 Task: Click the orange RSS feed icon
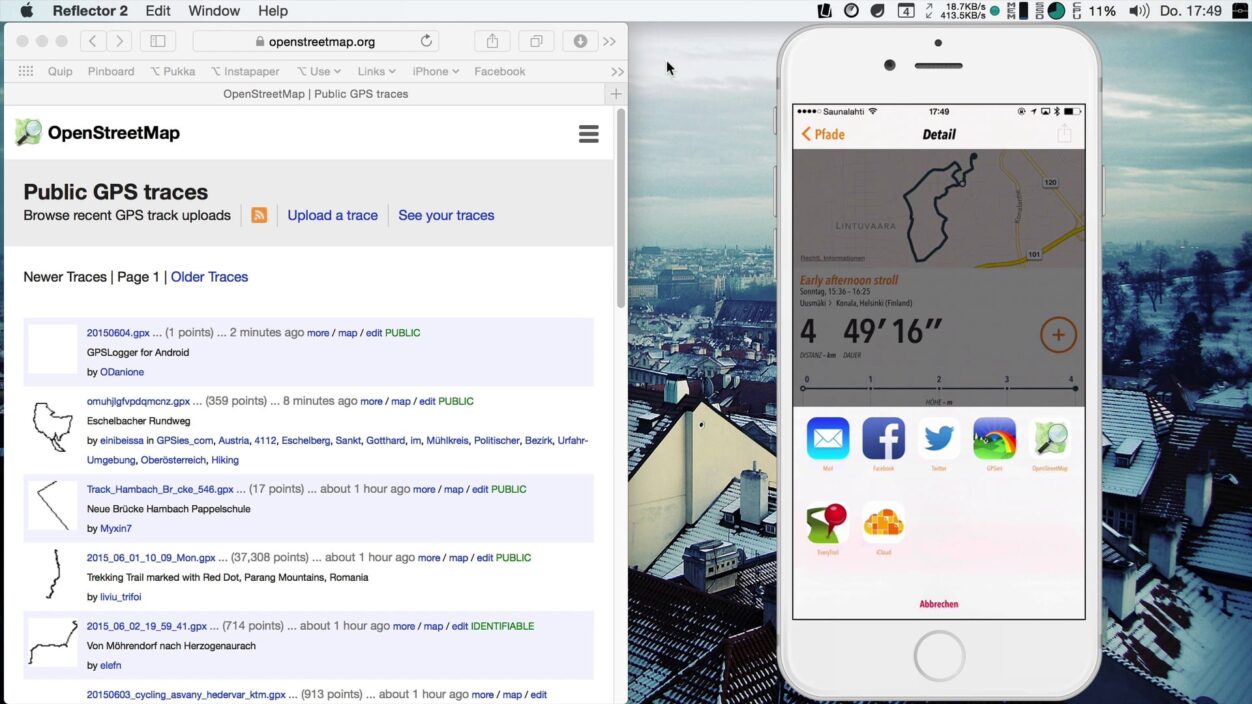259,215
